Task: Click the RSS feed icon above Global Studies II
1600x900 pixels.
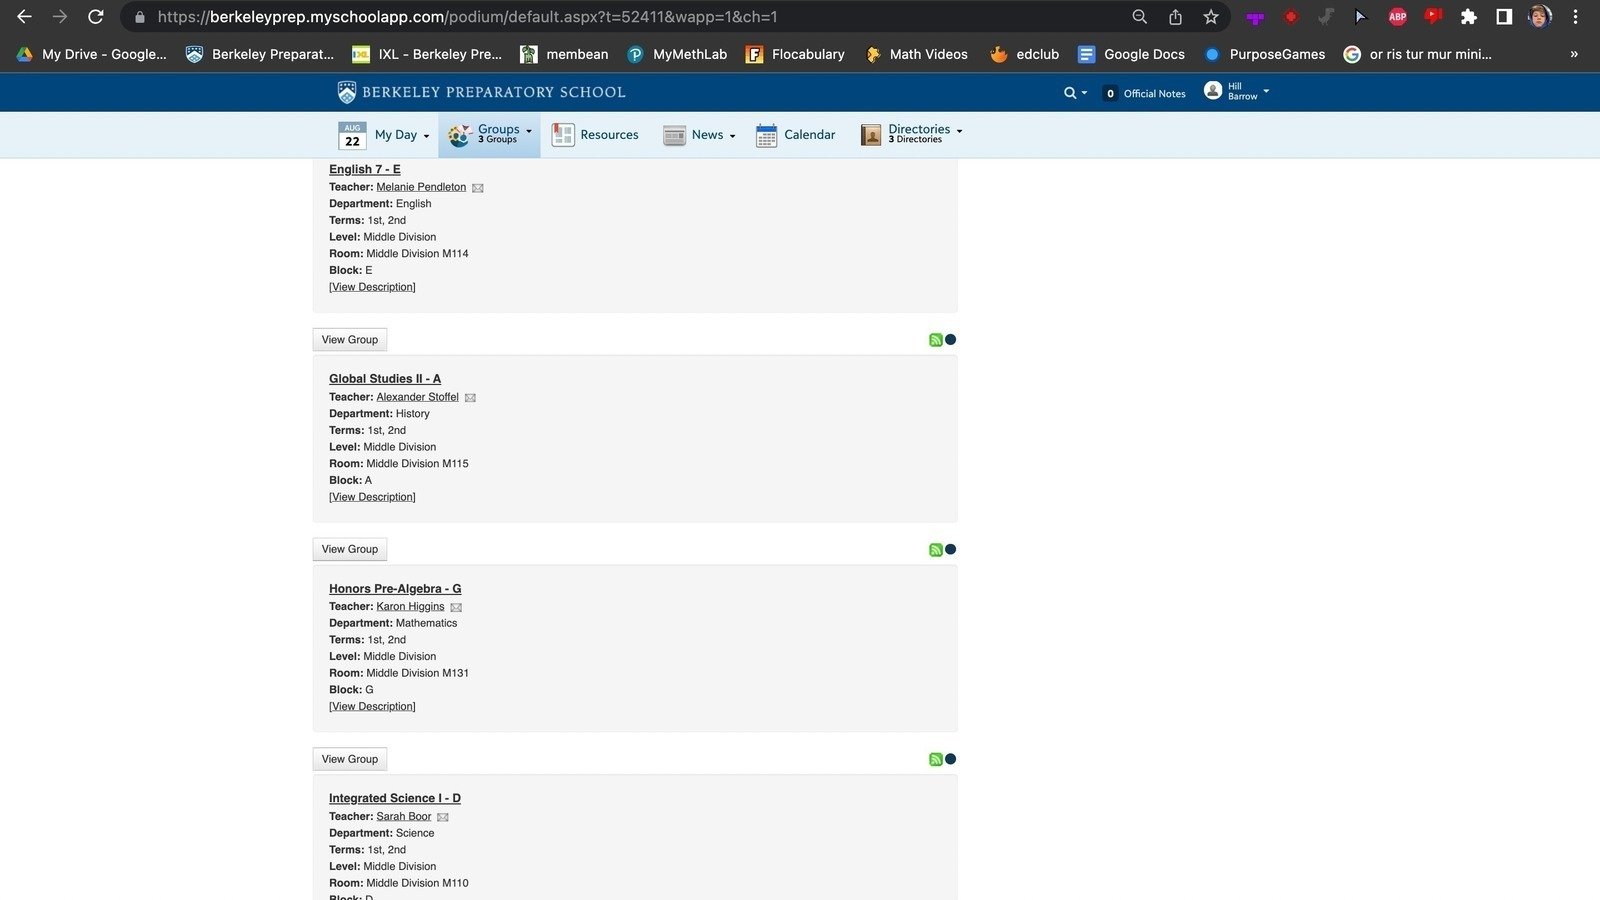Action: pyautogui.click(x=935, y=340)
